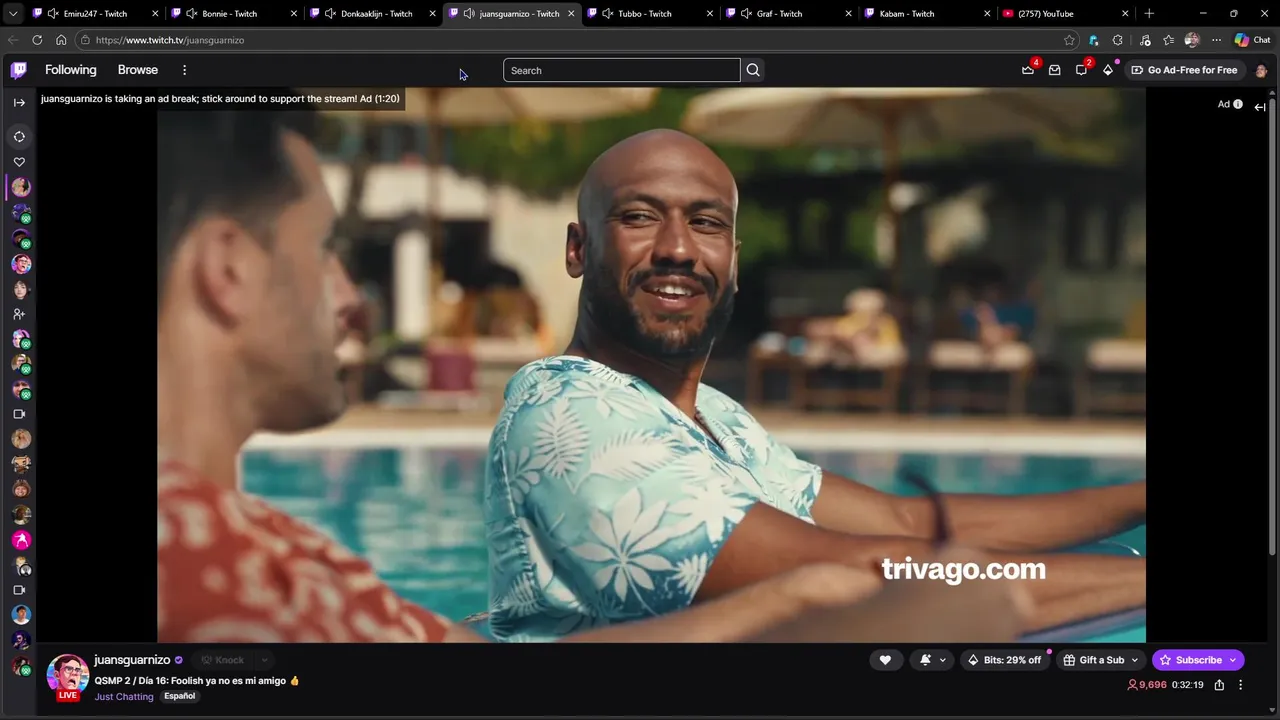
Task: Click the Subscribe button
Action: [1198, 660]
